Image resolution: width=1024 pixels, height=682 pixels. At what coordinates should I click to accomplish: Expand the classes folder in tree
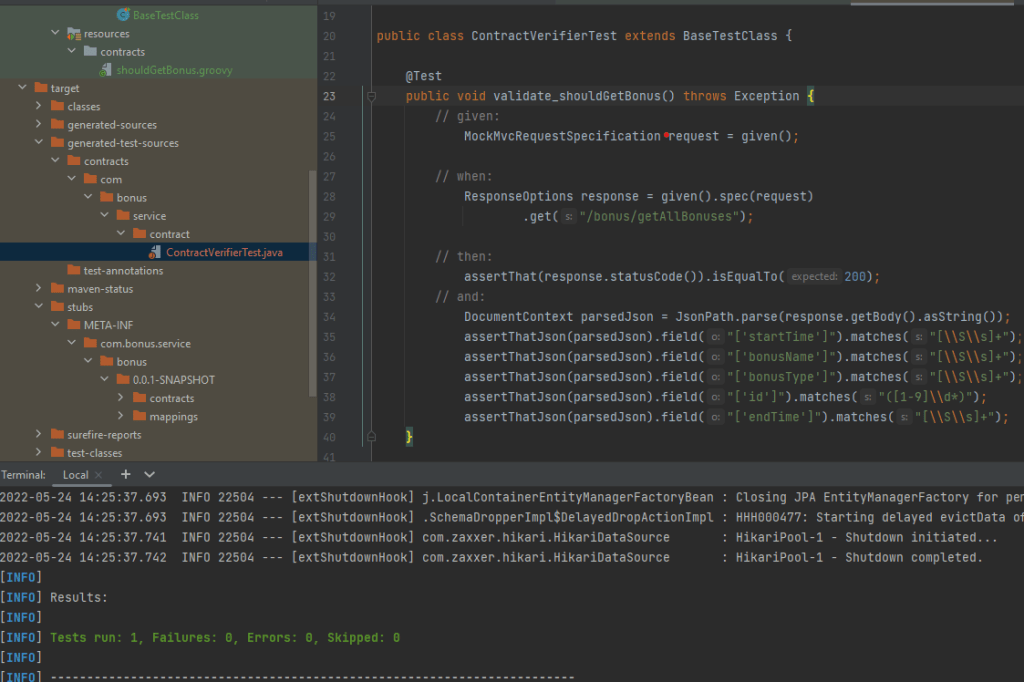coord(38,106)
